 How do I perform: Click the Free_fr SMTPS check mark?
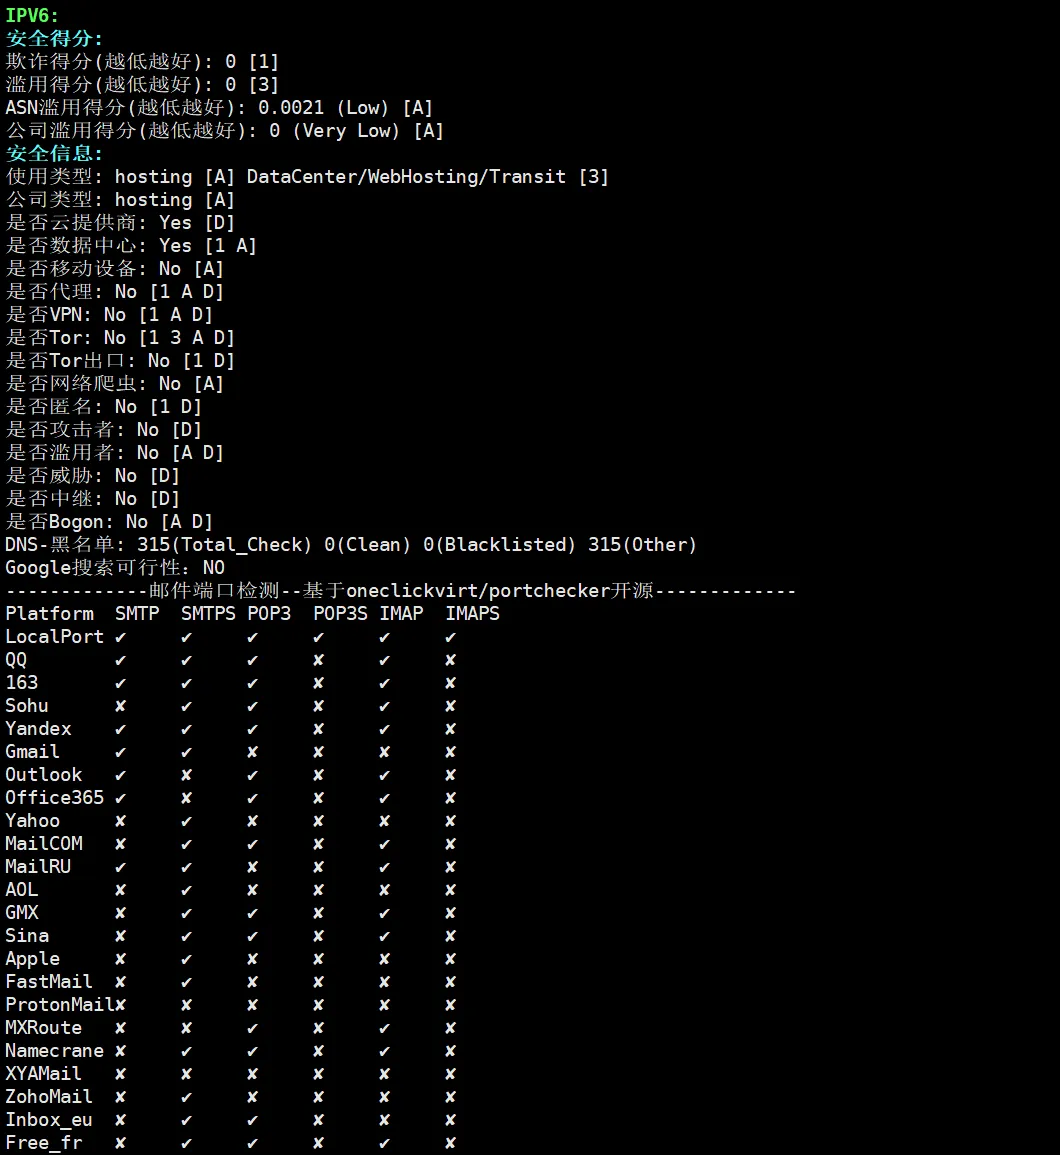[186, 1143]
